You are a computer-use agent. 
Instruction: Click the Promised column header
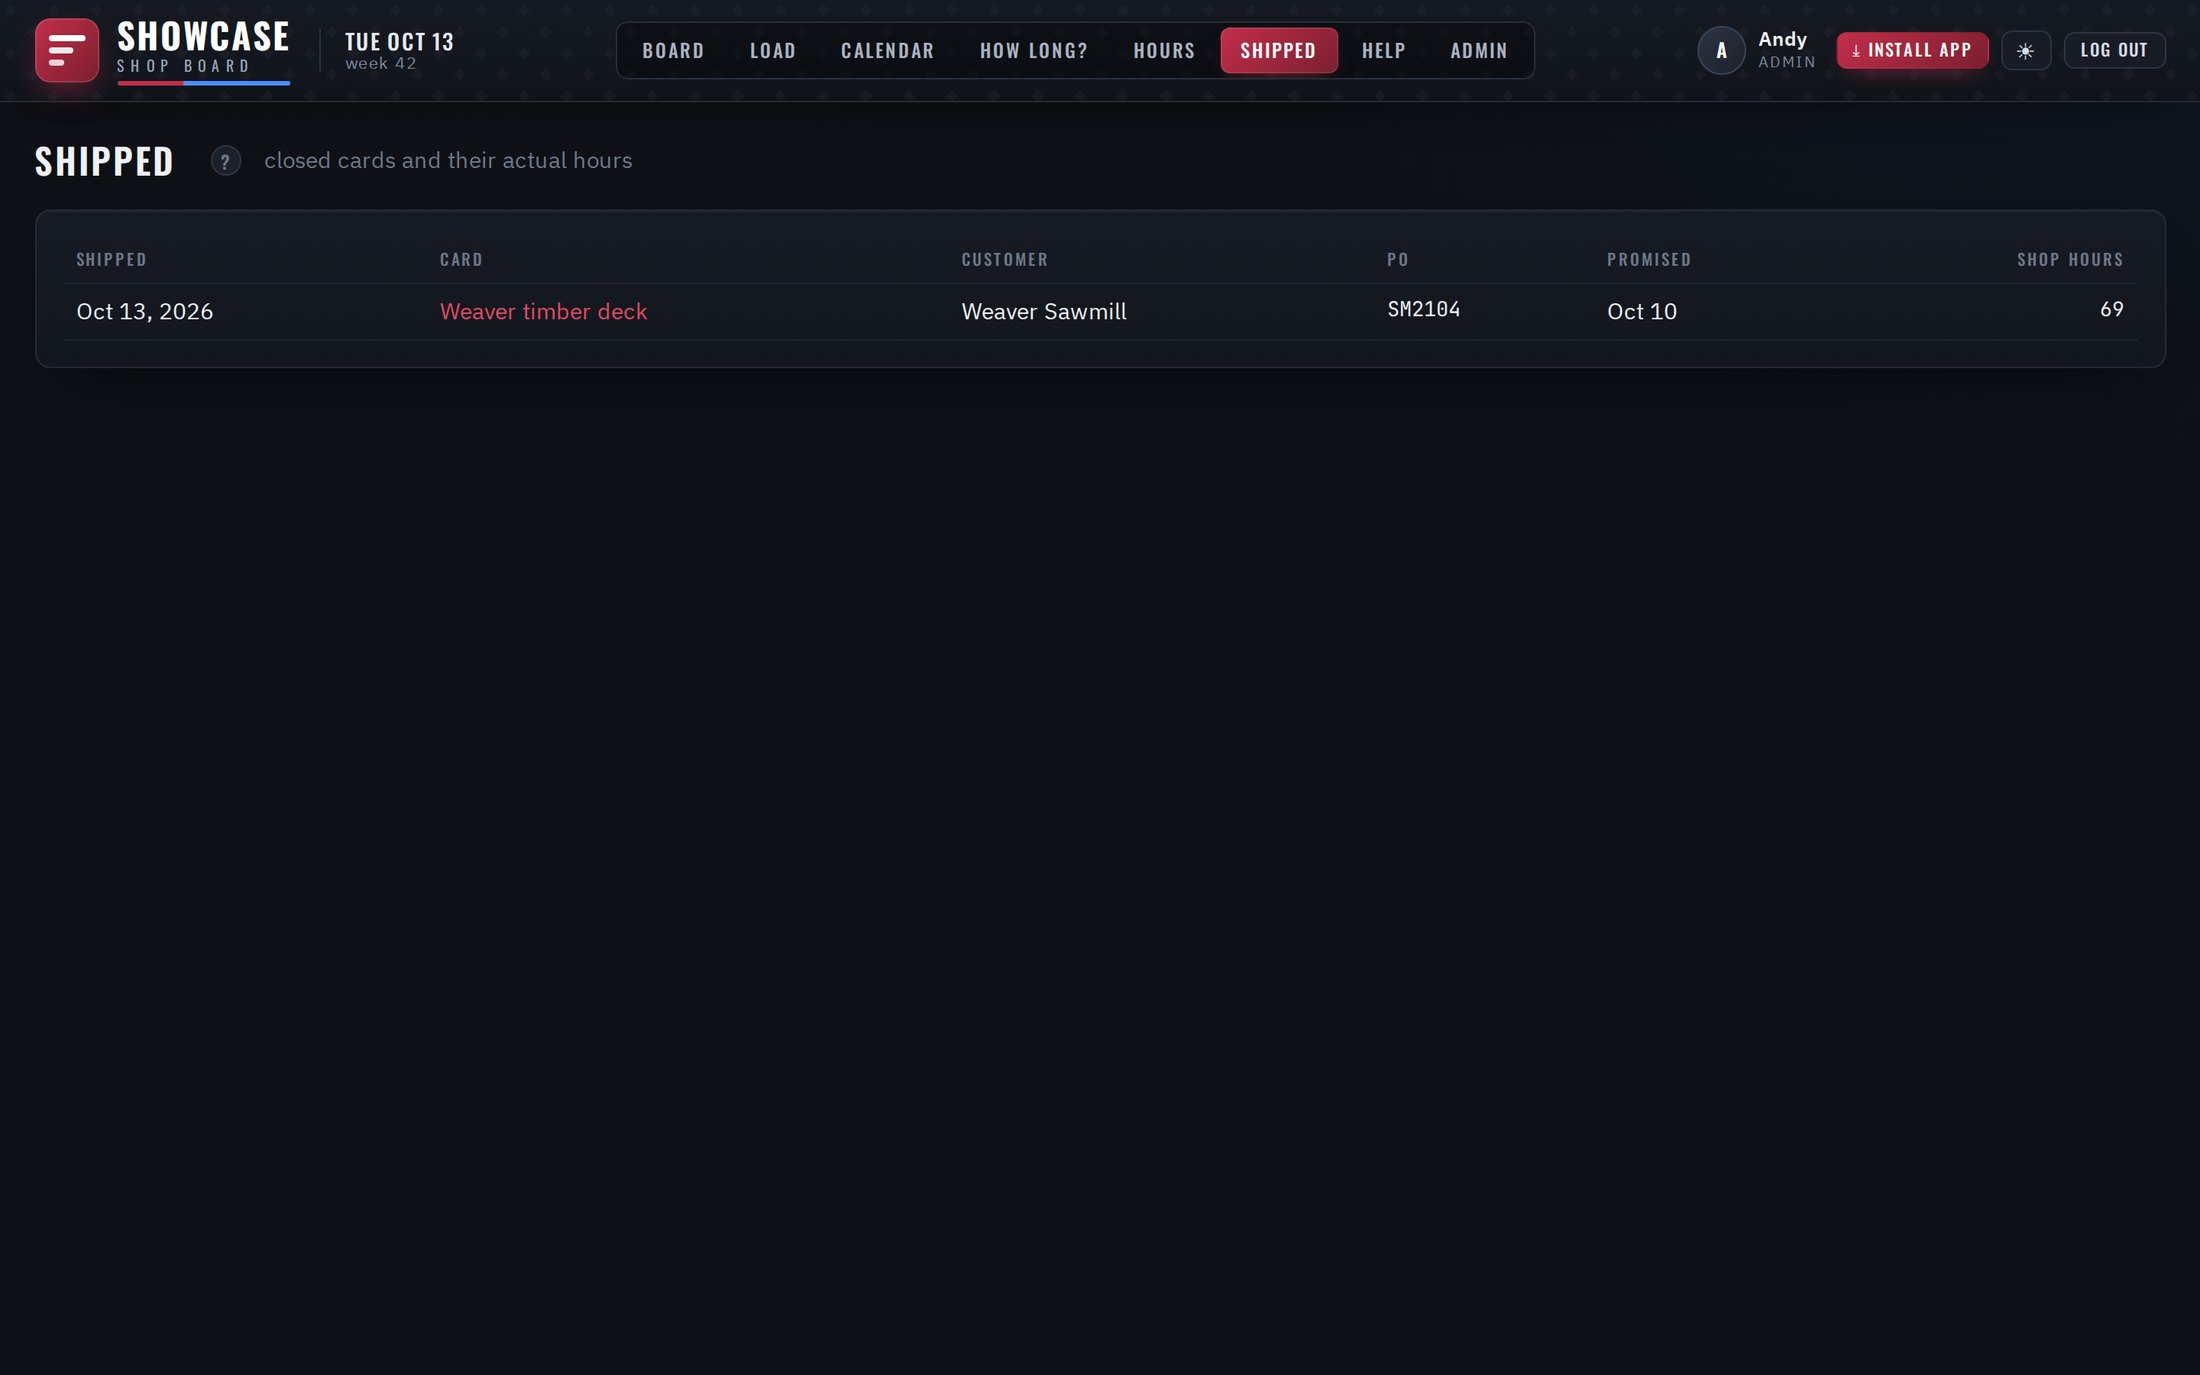coord(1648,260)
